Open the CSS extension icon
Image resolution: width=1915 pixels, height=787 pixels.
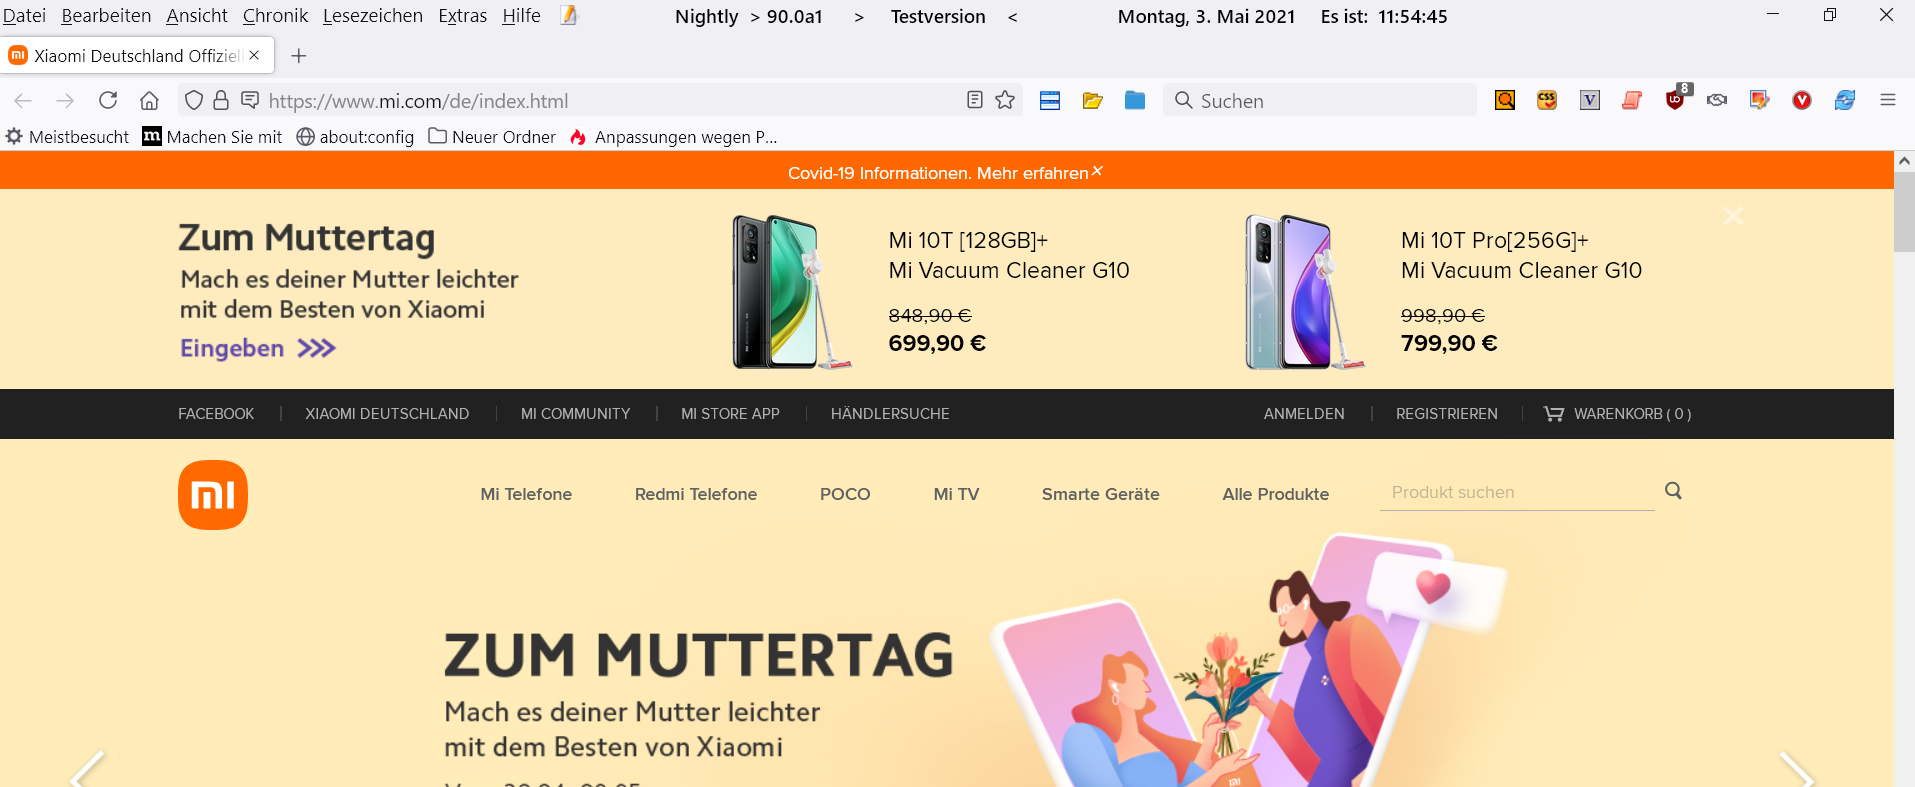point(1547,100)
